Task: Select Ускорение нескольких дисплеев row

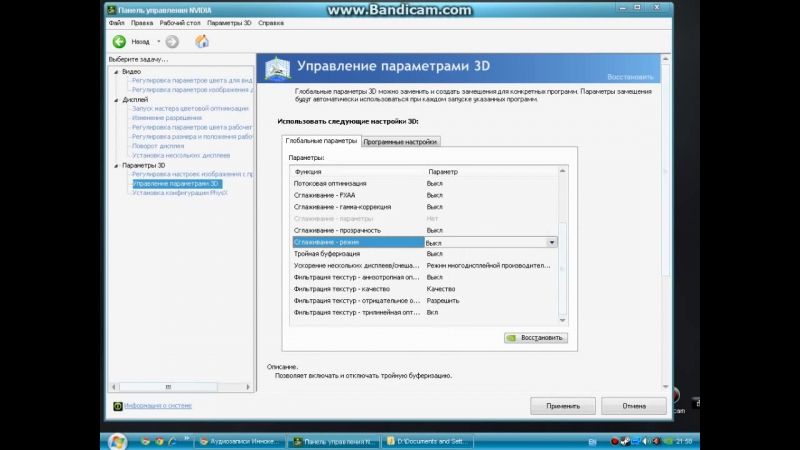Action: [x=424, y=266]
